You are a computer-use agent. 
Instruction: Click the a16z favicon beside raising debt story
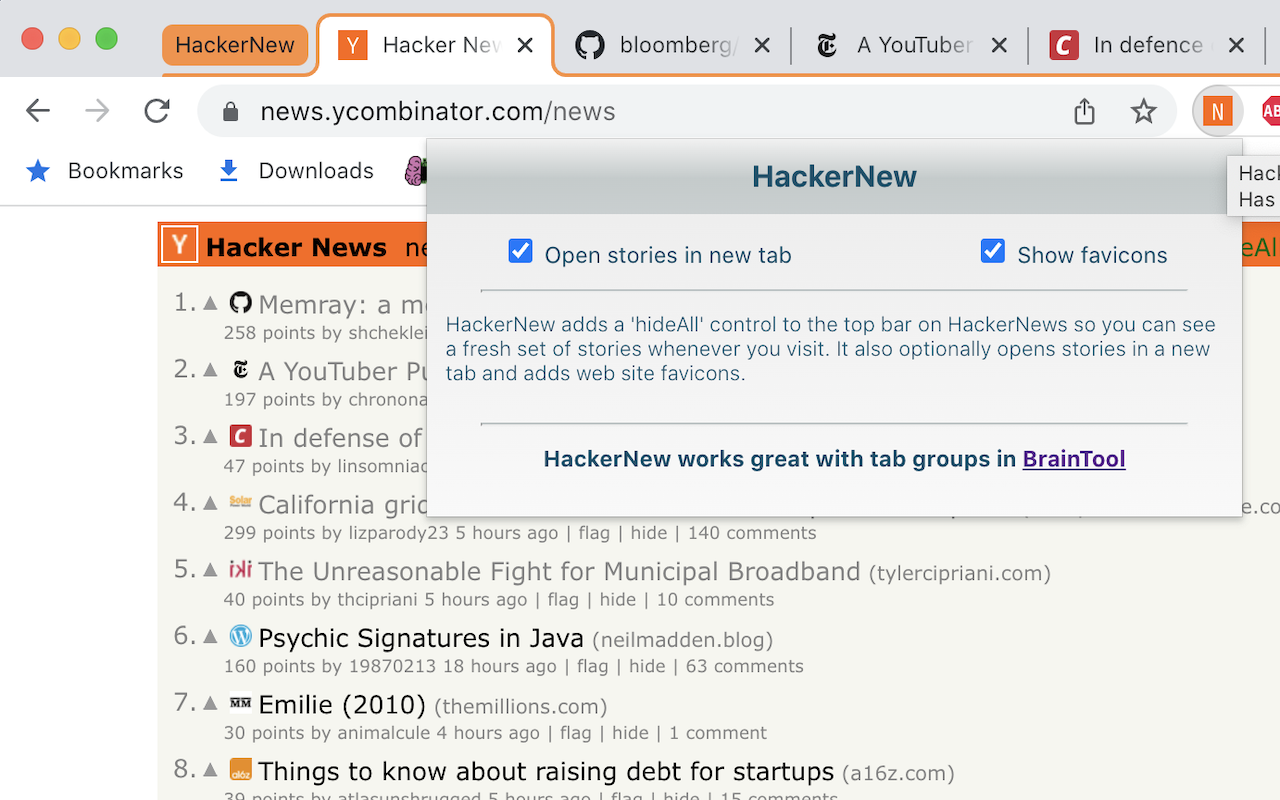pos(240,770)
